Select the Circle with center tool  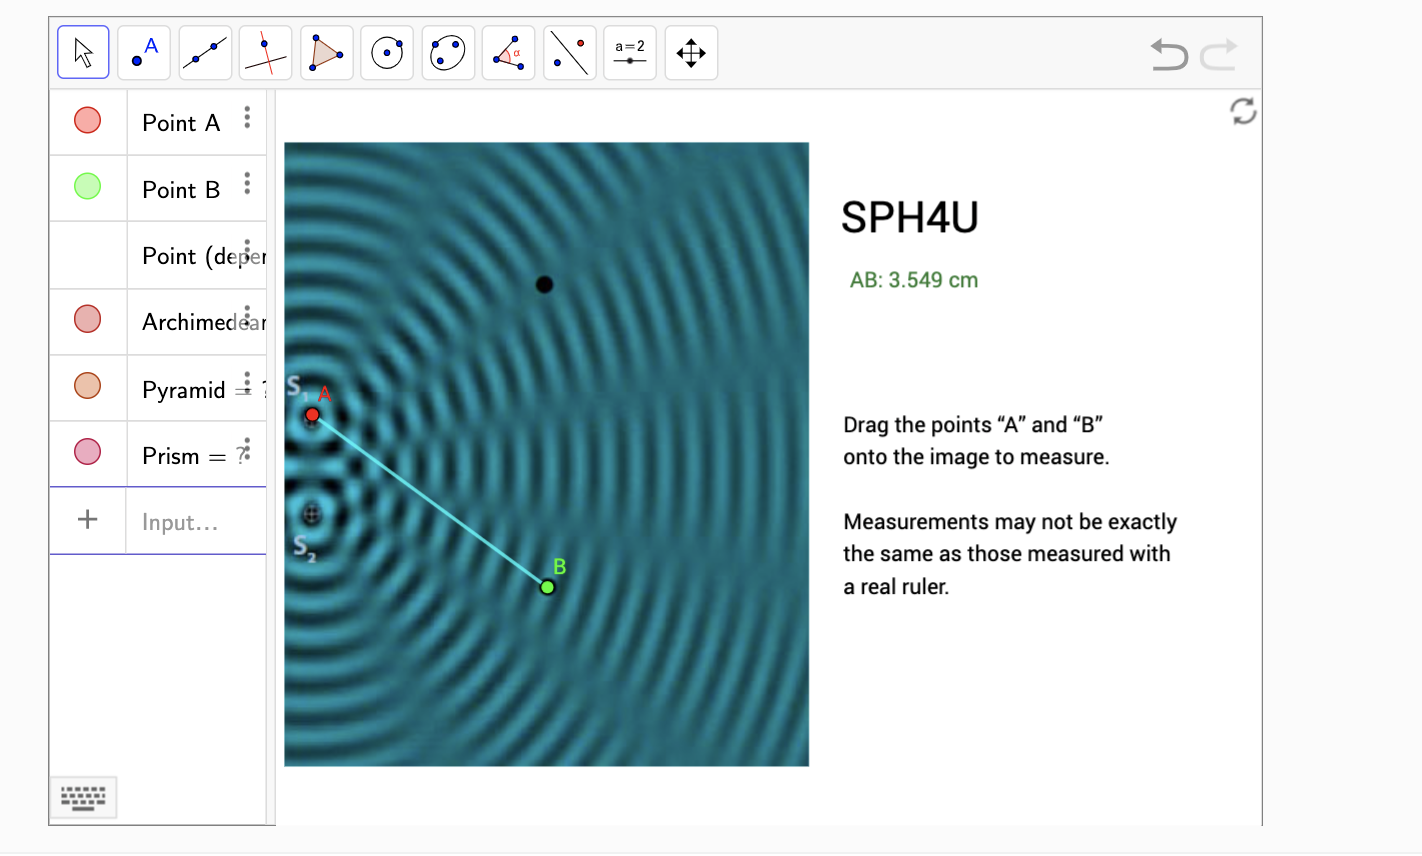tap(387, 53)
